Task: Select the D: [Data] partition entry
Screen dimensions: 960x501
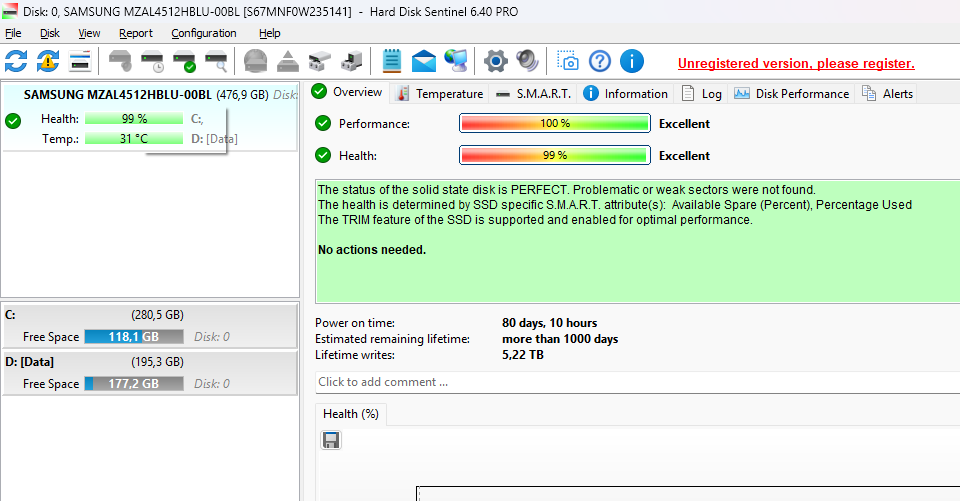Action: [x=150, y=372]
